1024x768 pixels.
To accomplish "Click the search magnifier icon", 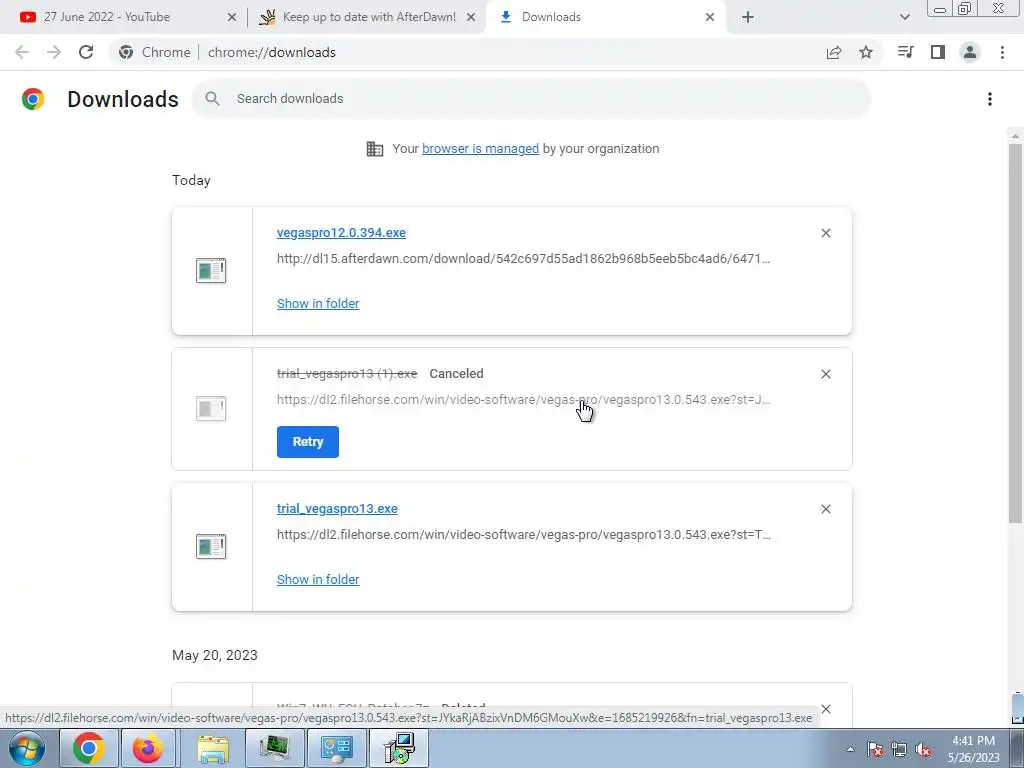I will point(212,99).
